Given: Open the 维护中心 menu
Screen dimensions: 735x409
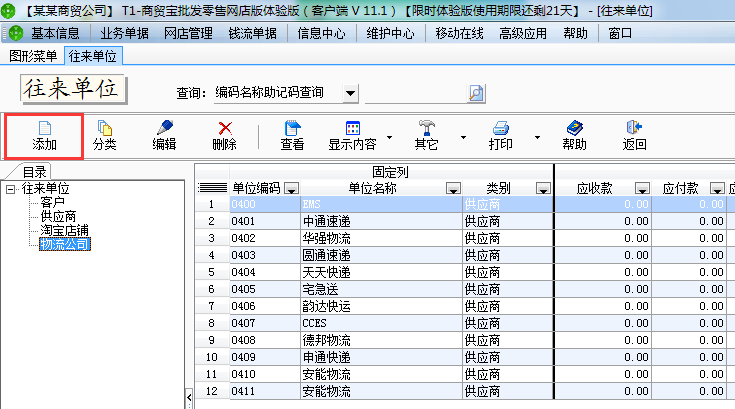Looking at the screenshot, I should point(390,33).
